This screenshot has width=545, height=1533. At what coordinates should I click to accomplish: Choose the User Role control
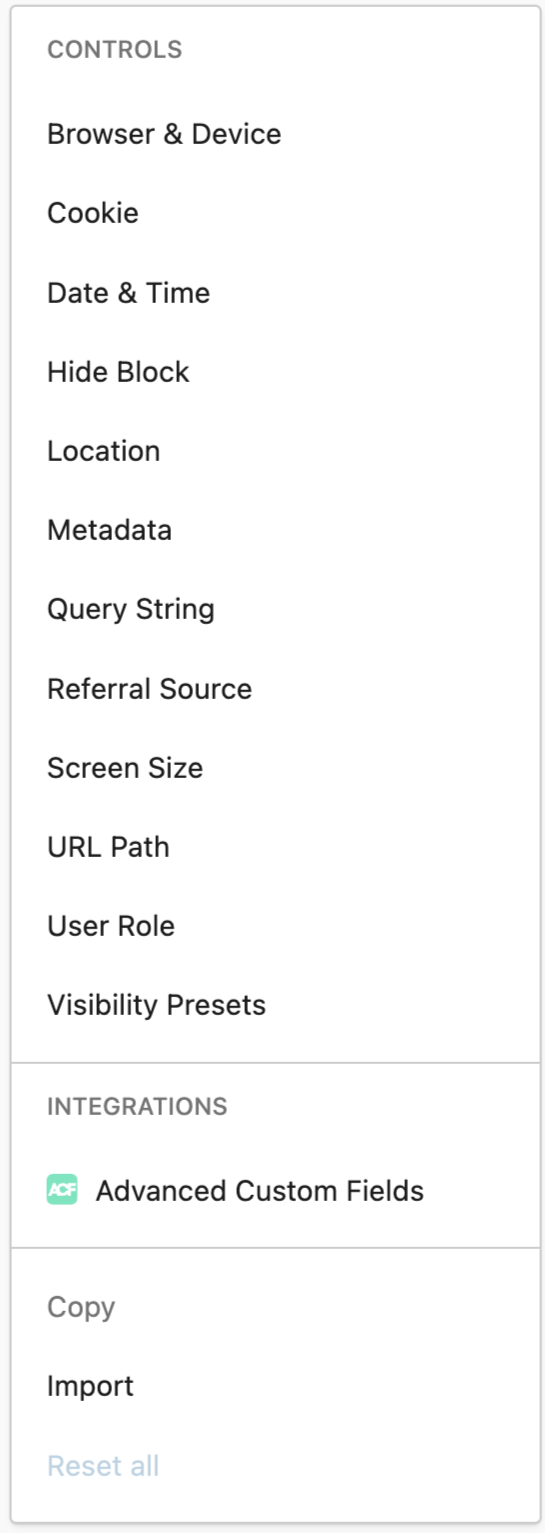(x=275, y=926)
